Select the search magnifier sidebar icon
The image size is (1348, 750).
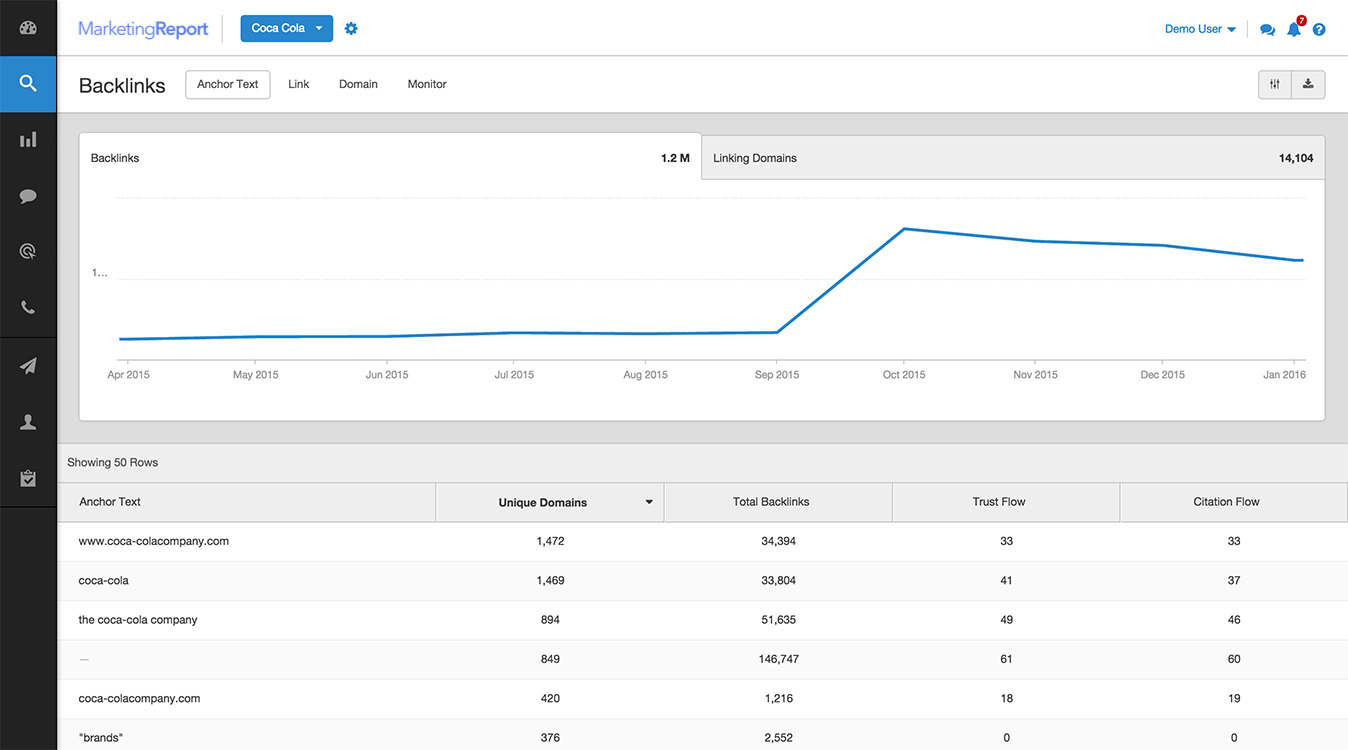pyautogui.click(x=28, y=84)
